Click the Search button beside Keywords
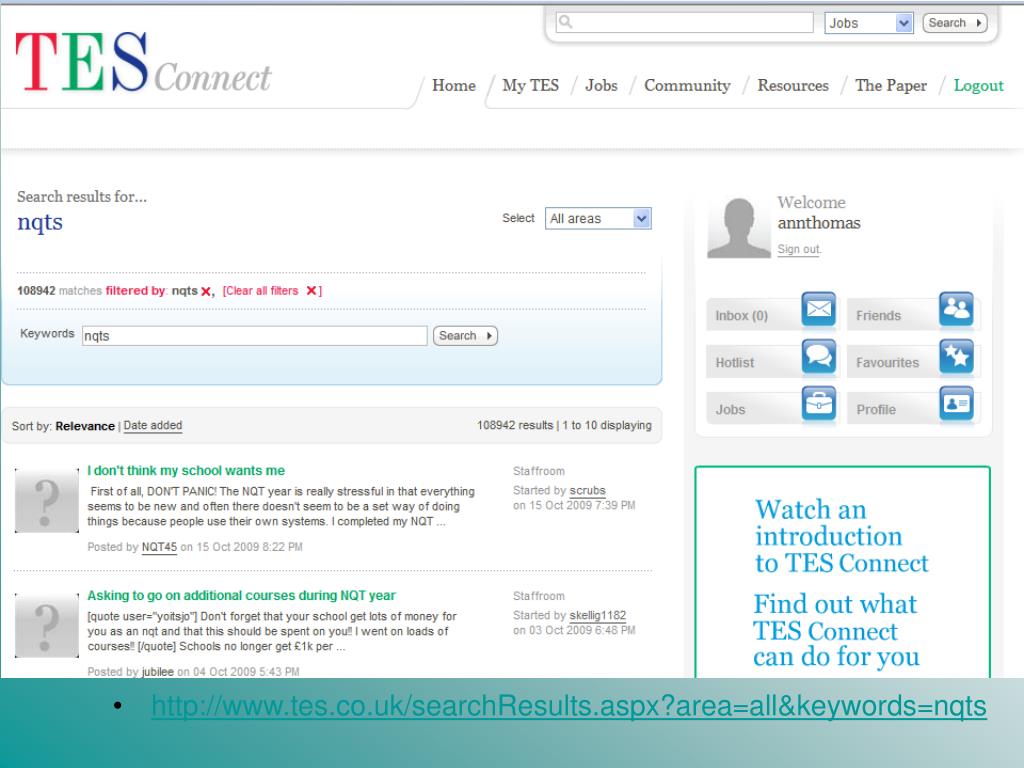The height and width of the screenshot is (768, 1024). 465,336
